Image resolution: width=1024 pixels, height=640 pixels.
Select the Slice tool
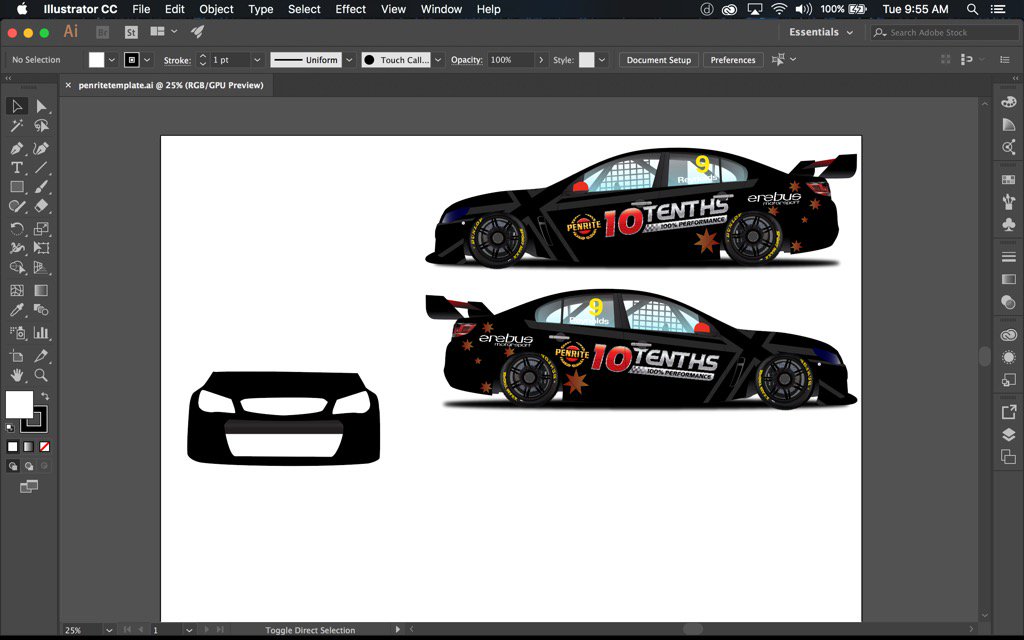(41, 356)
